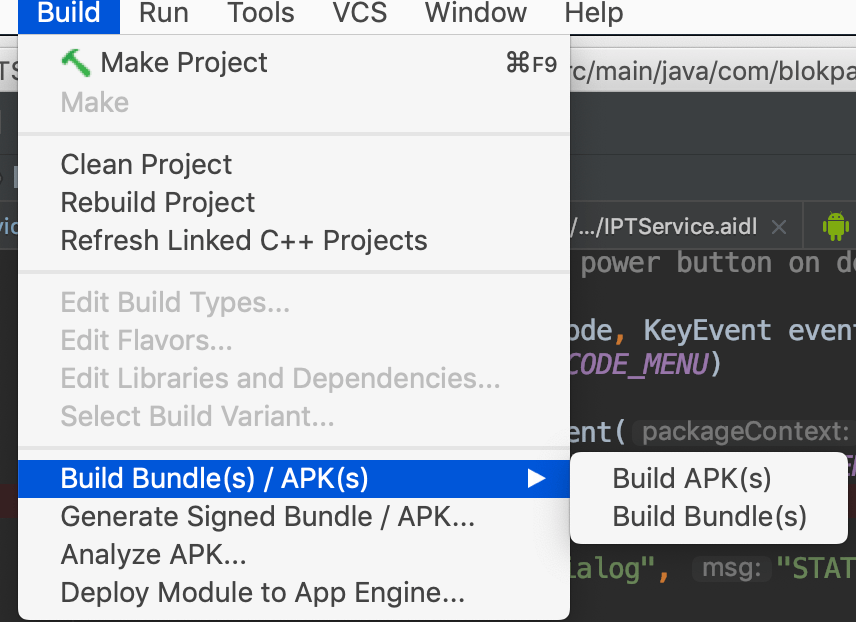Click the Make Project hammer icon
856x622 pixels.
click(x=76, y=62)
